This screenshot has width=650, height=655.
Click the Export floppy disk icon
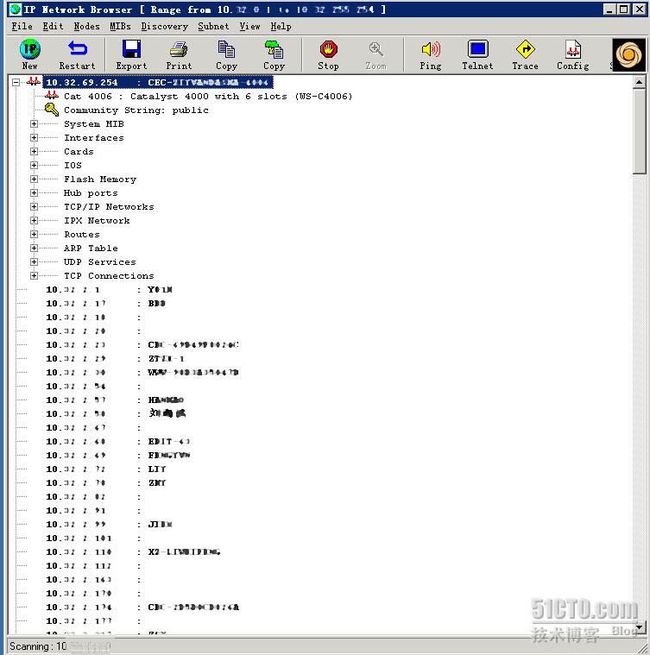131,49
